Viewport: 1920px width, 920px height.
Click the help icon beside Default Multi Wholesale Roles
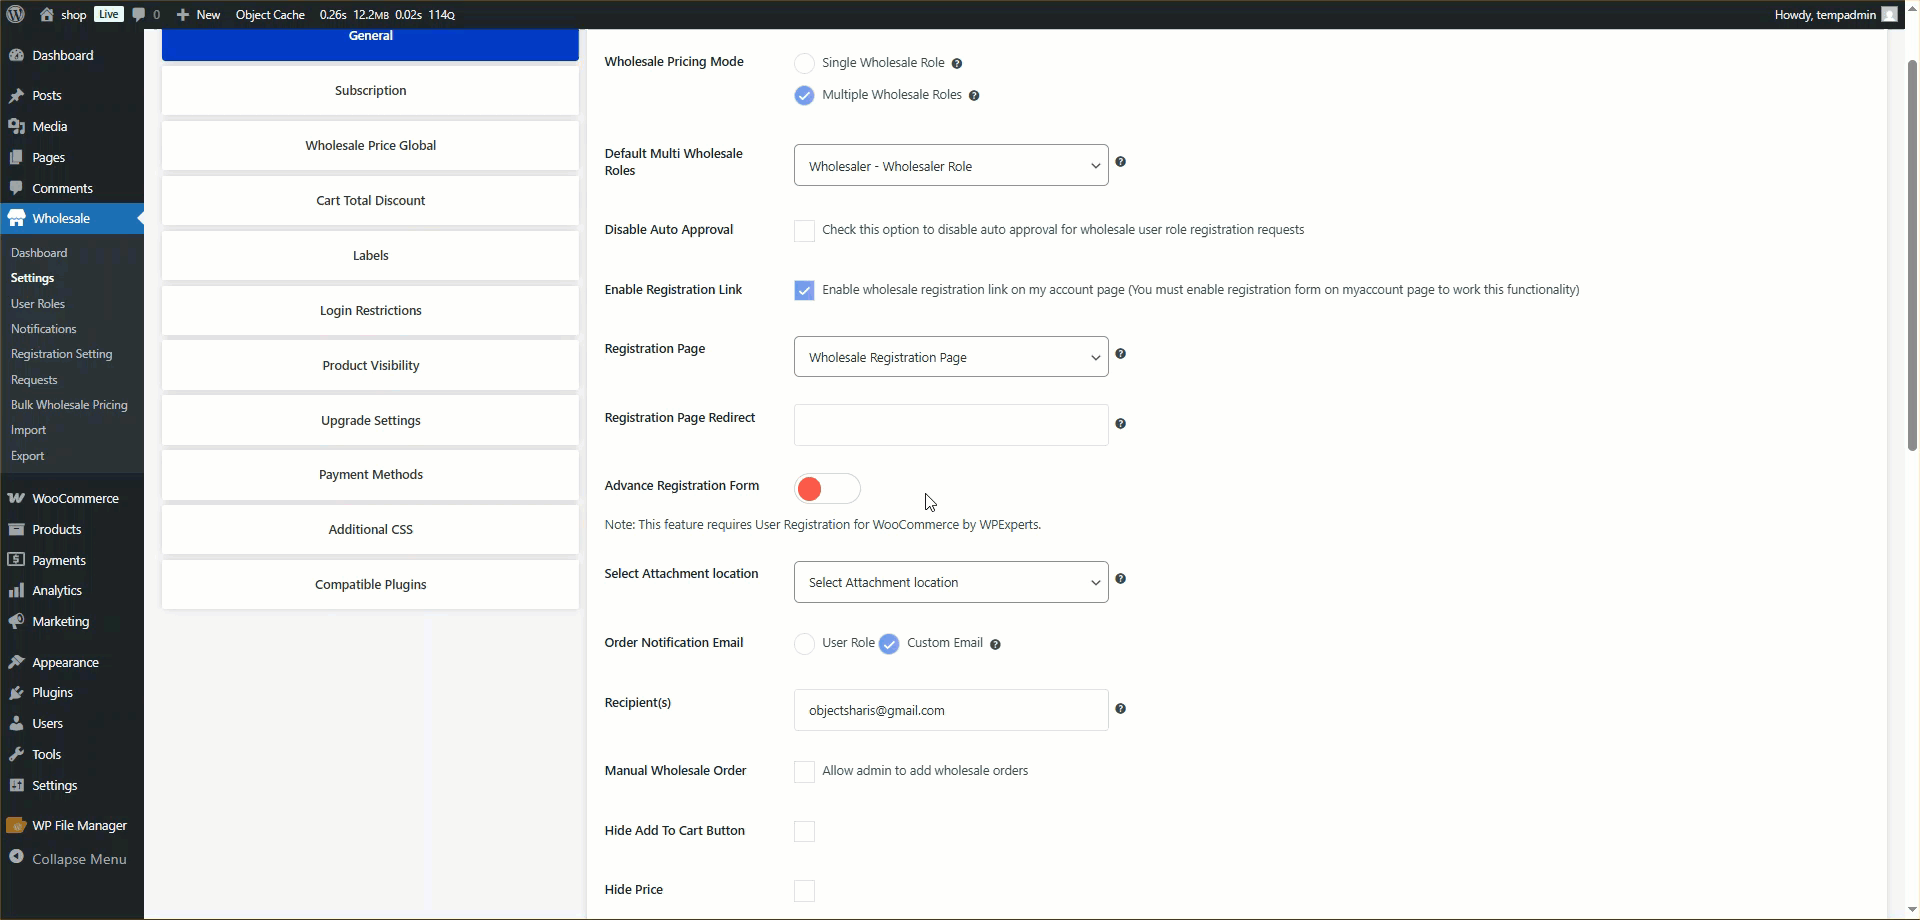pos(1121,161)
